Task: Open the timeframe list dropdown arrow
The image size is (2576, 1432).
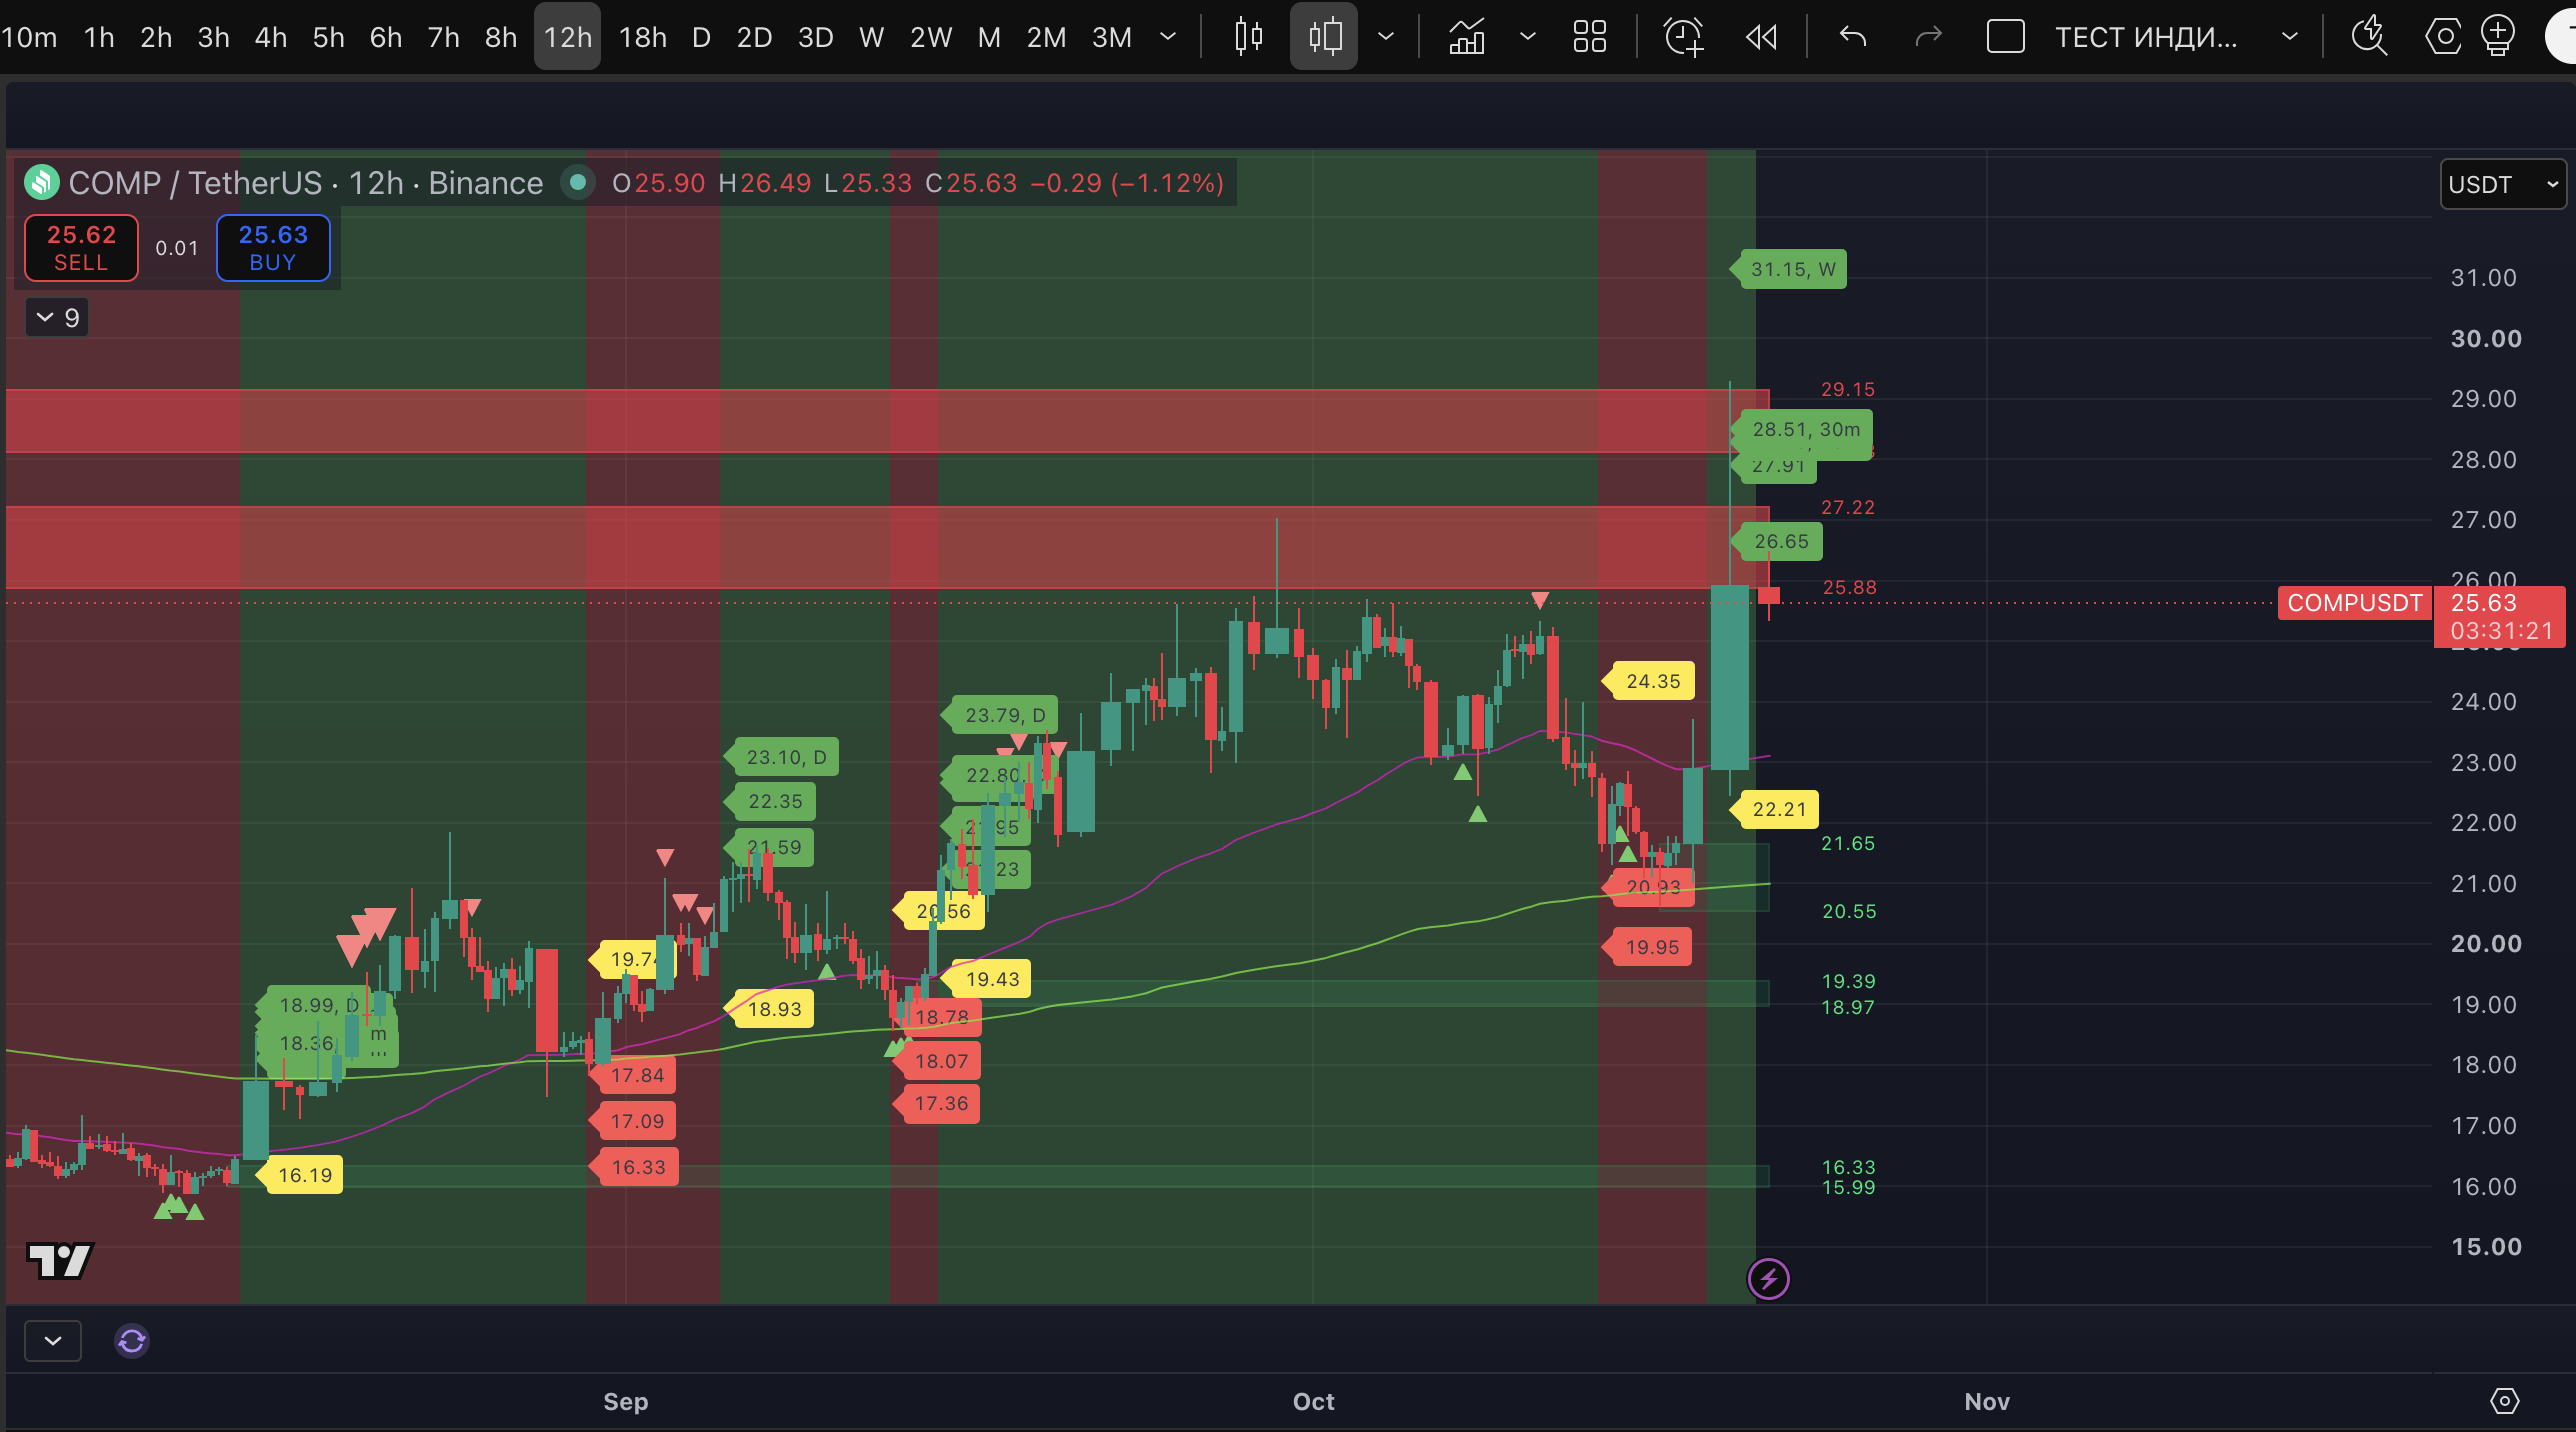Action: coord(1167,37)
